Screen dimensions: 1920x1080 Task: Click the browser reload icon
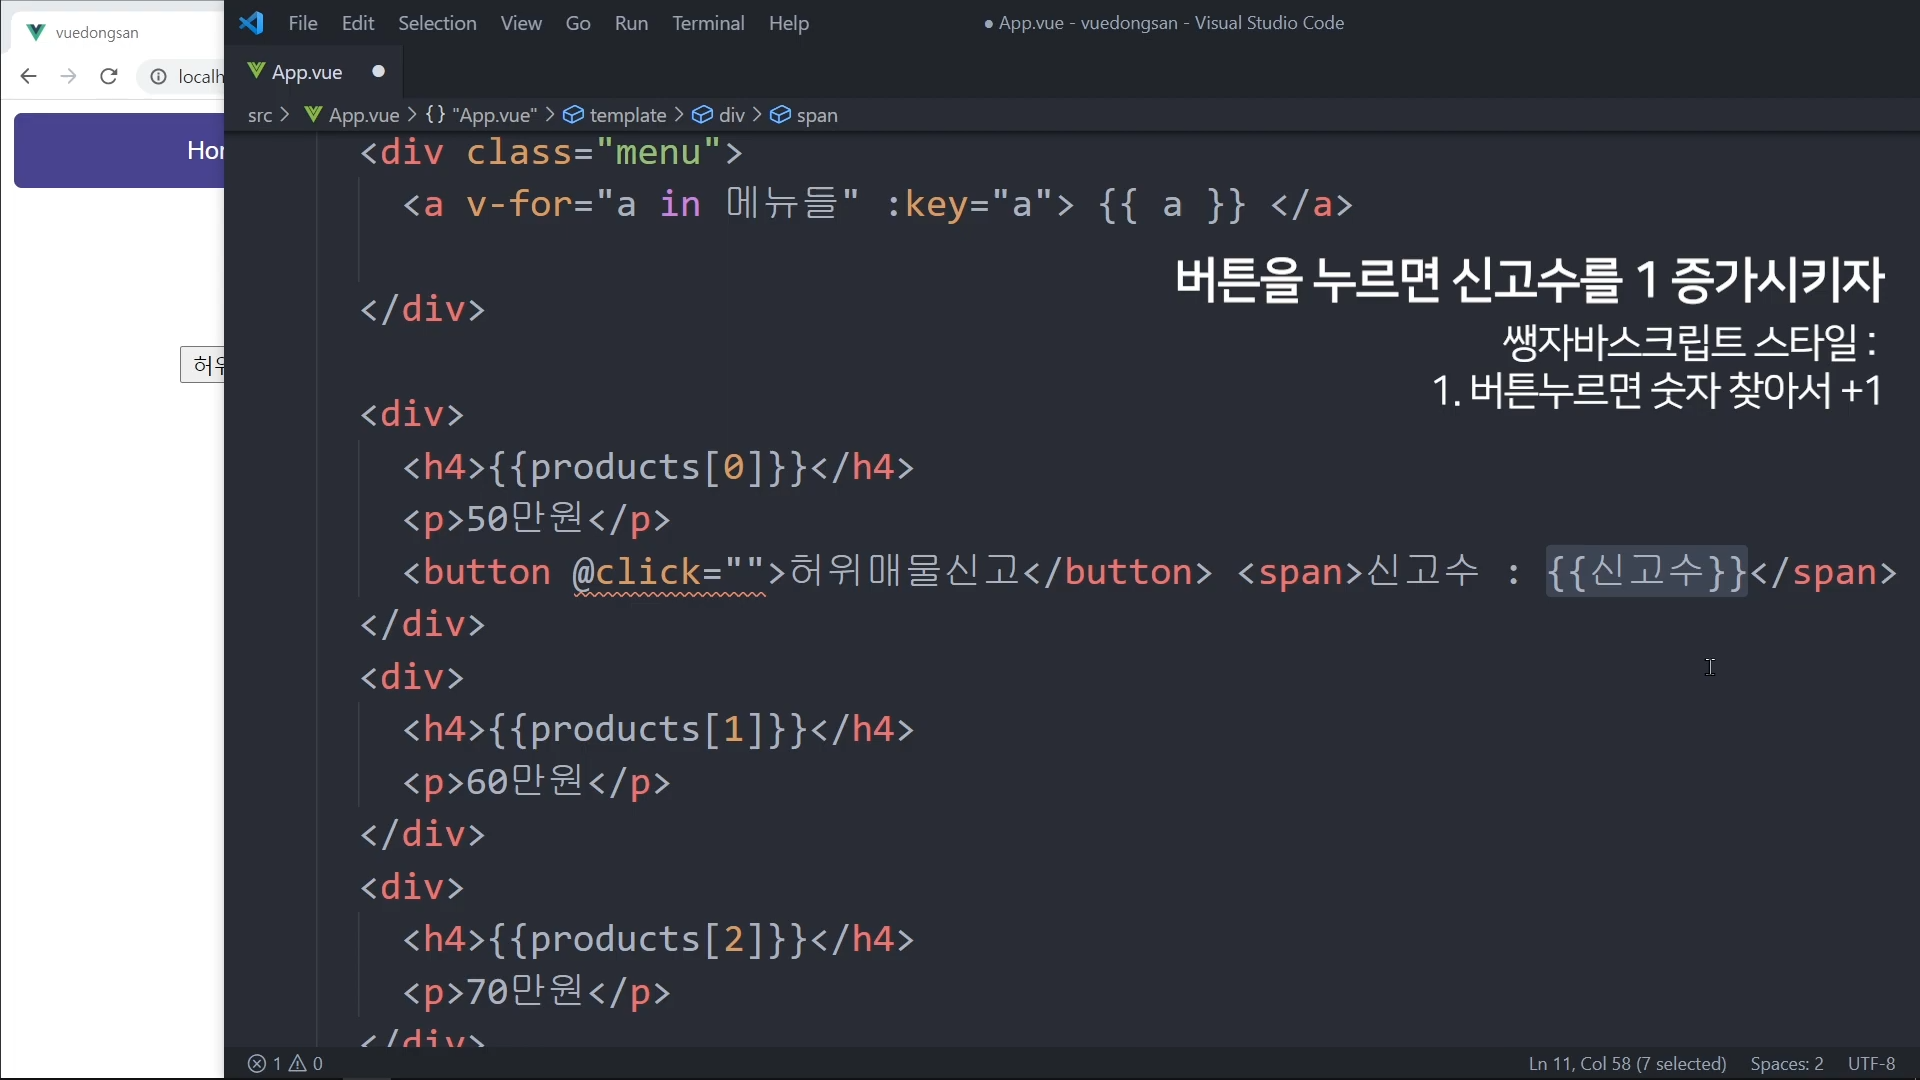click(109, 76)
